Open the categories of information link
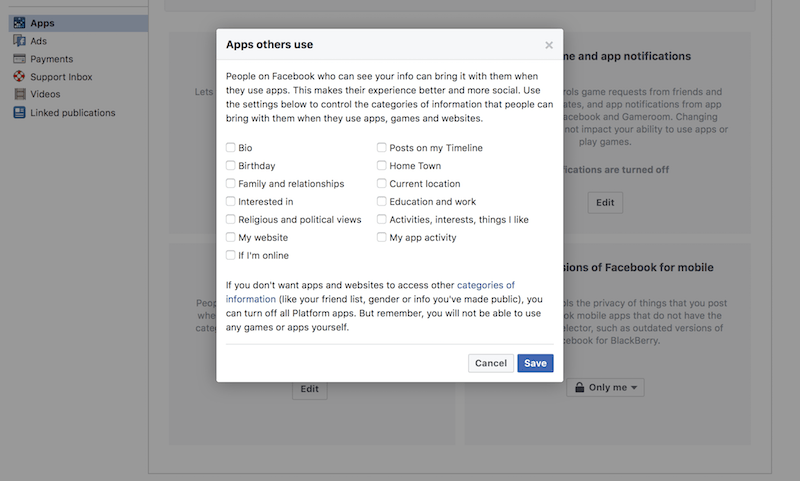 (370, 292)
